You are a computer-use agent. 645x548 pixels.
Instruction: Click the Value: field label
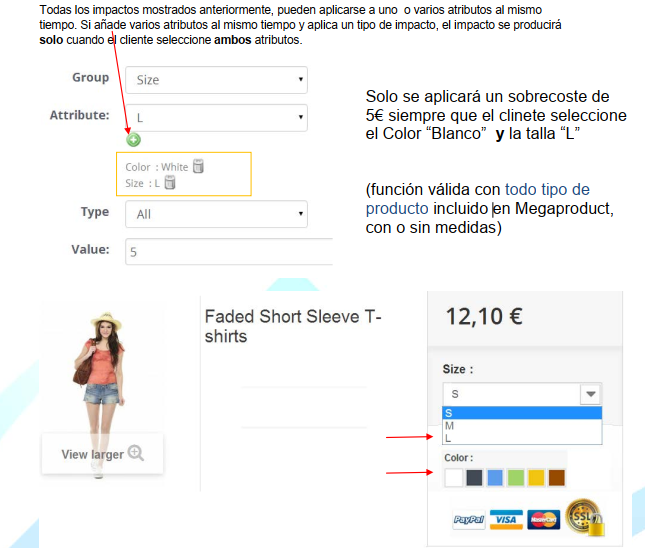[90, 249]
